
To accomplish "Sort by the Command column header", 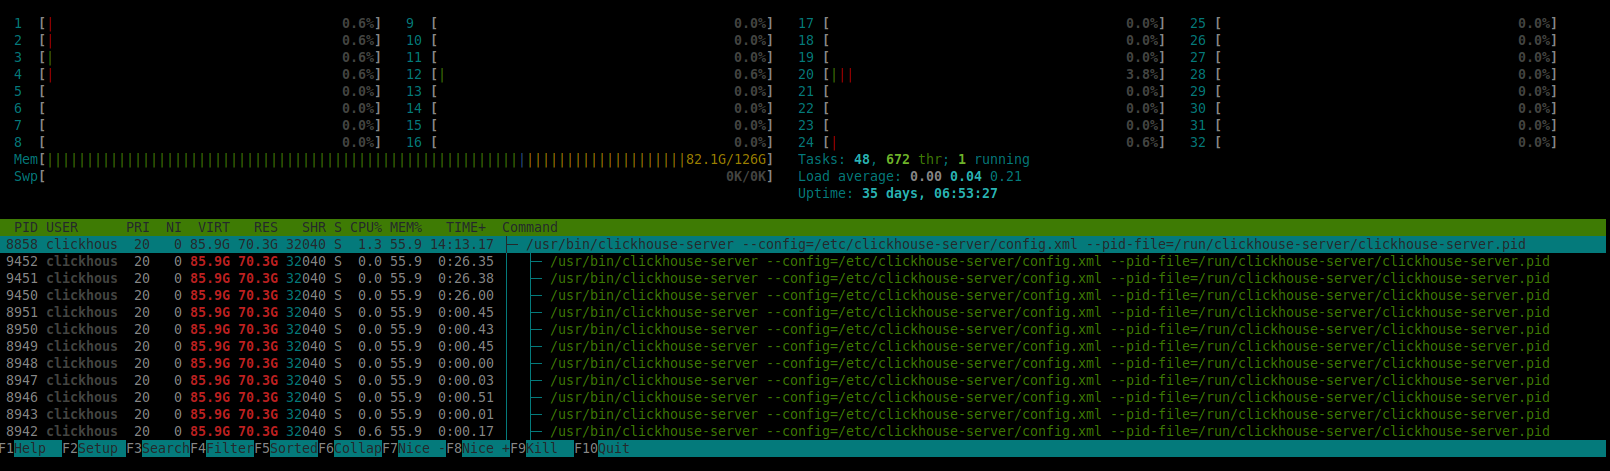I will [530, 227].
